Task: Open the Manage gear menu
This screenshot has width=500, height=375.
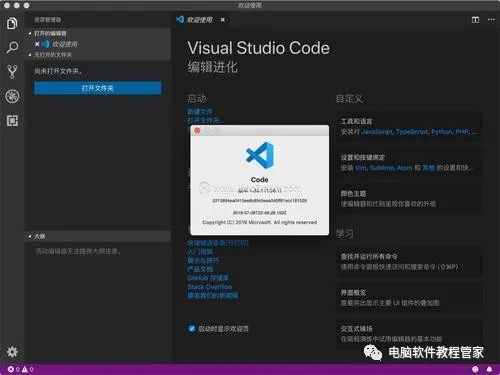Action: [x=12, y=352]
